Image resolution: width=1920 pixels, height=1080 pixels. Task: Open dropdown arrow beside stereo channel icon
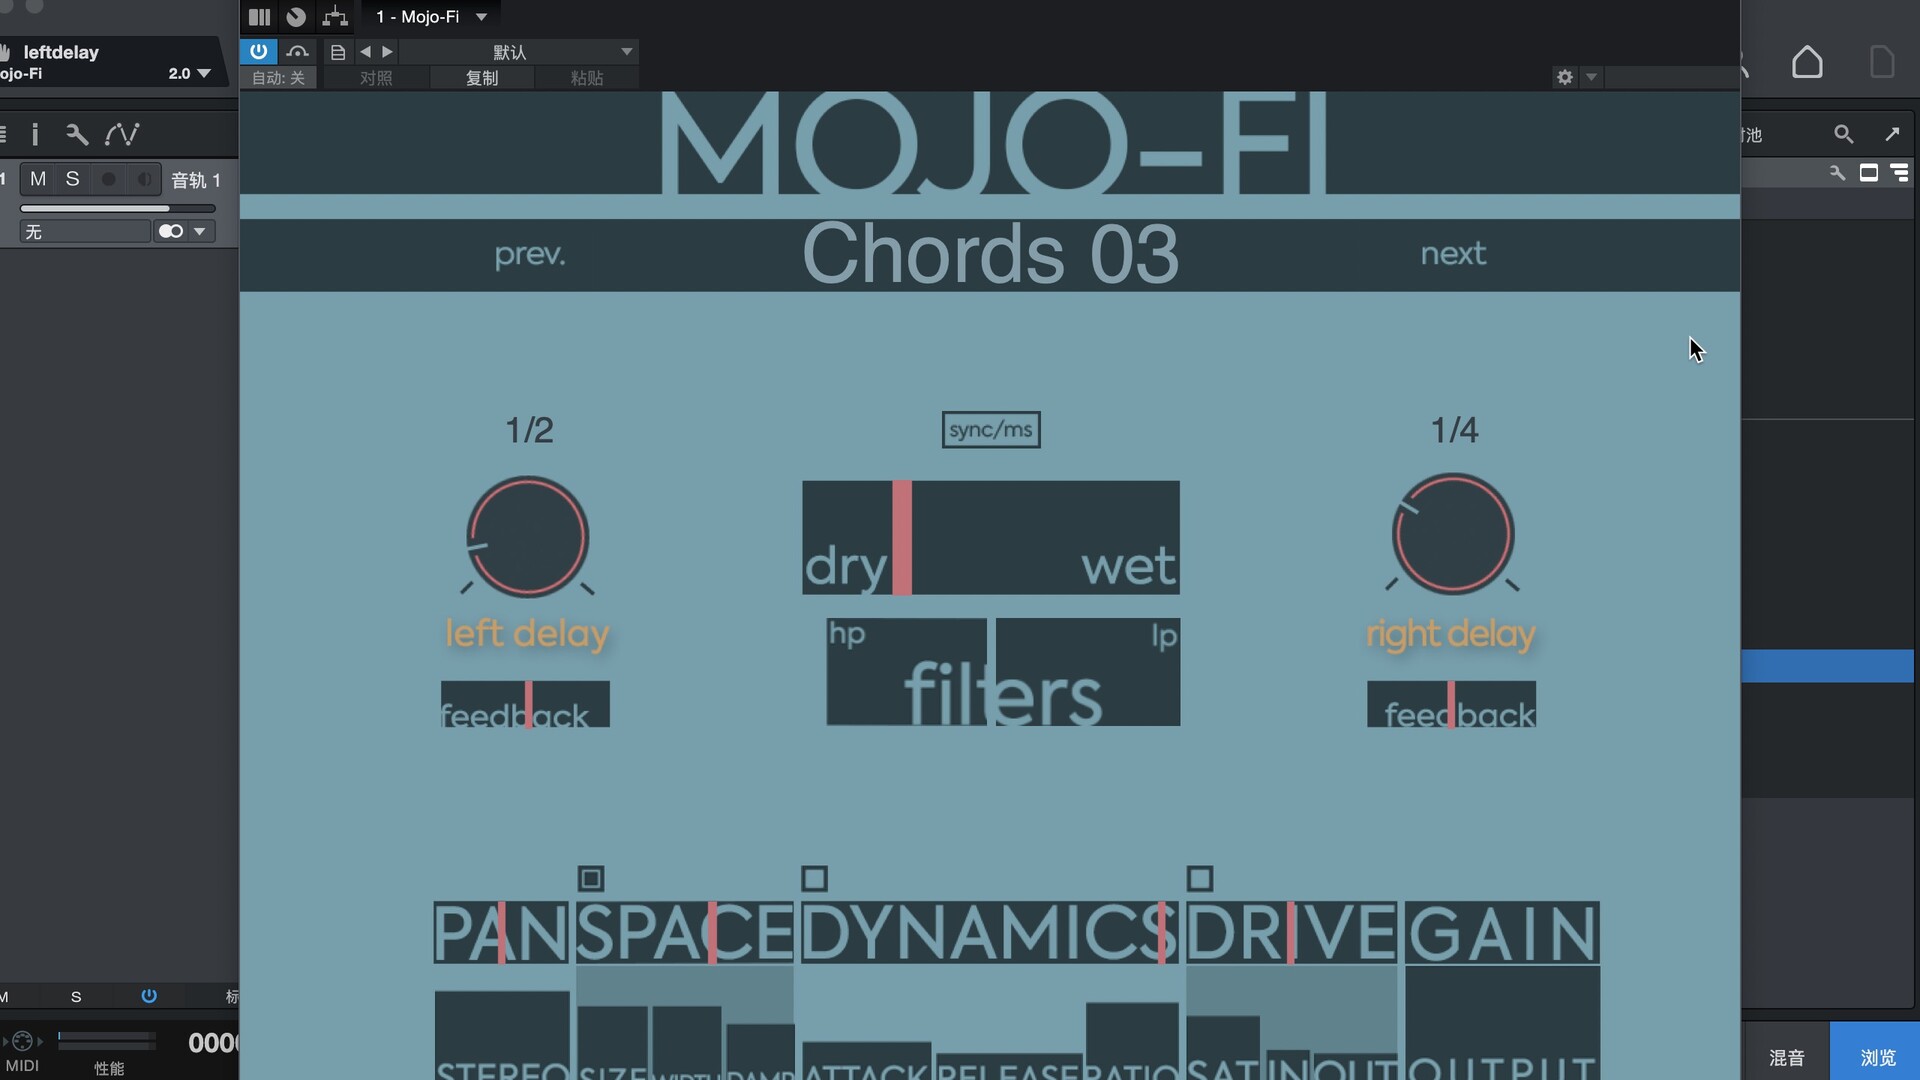(200, 232)
